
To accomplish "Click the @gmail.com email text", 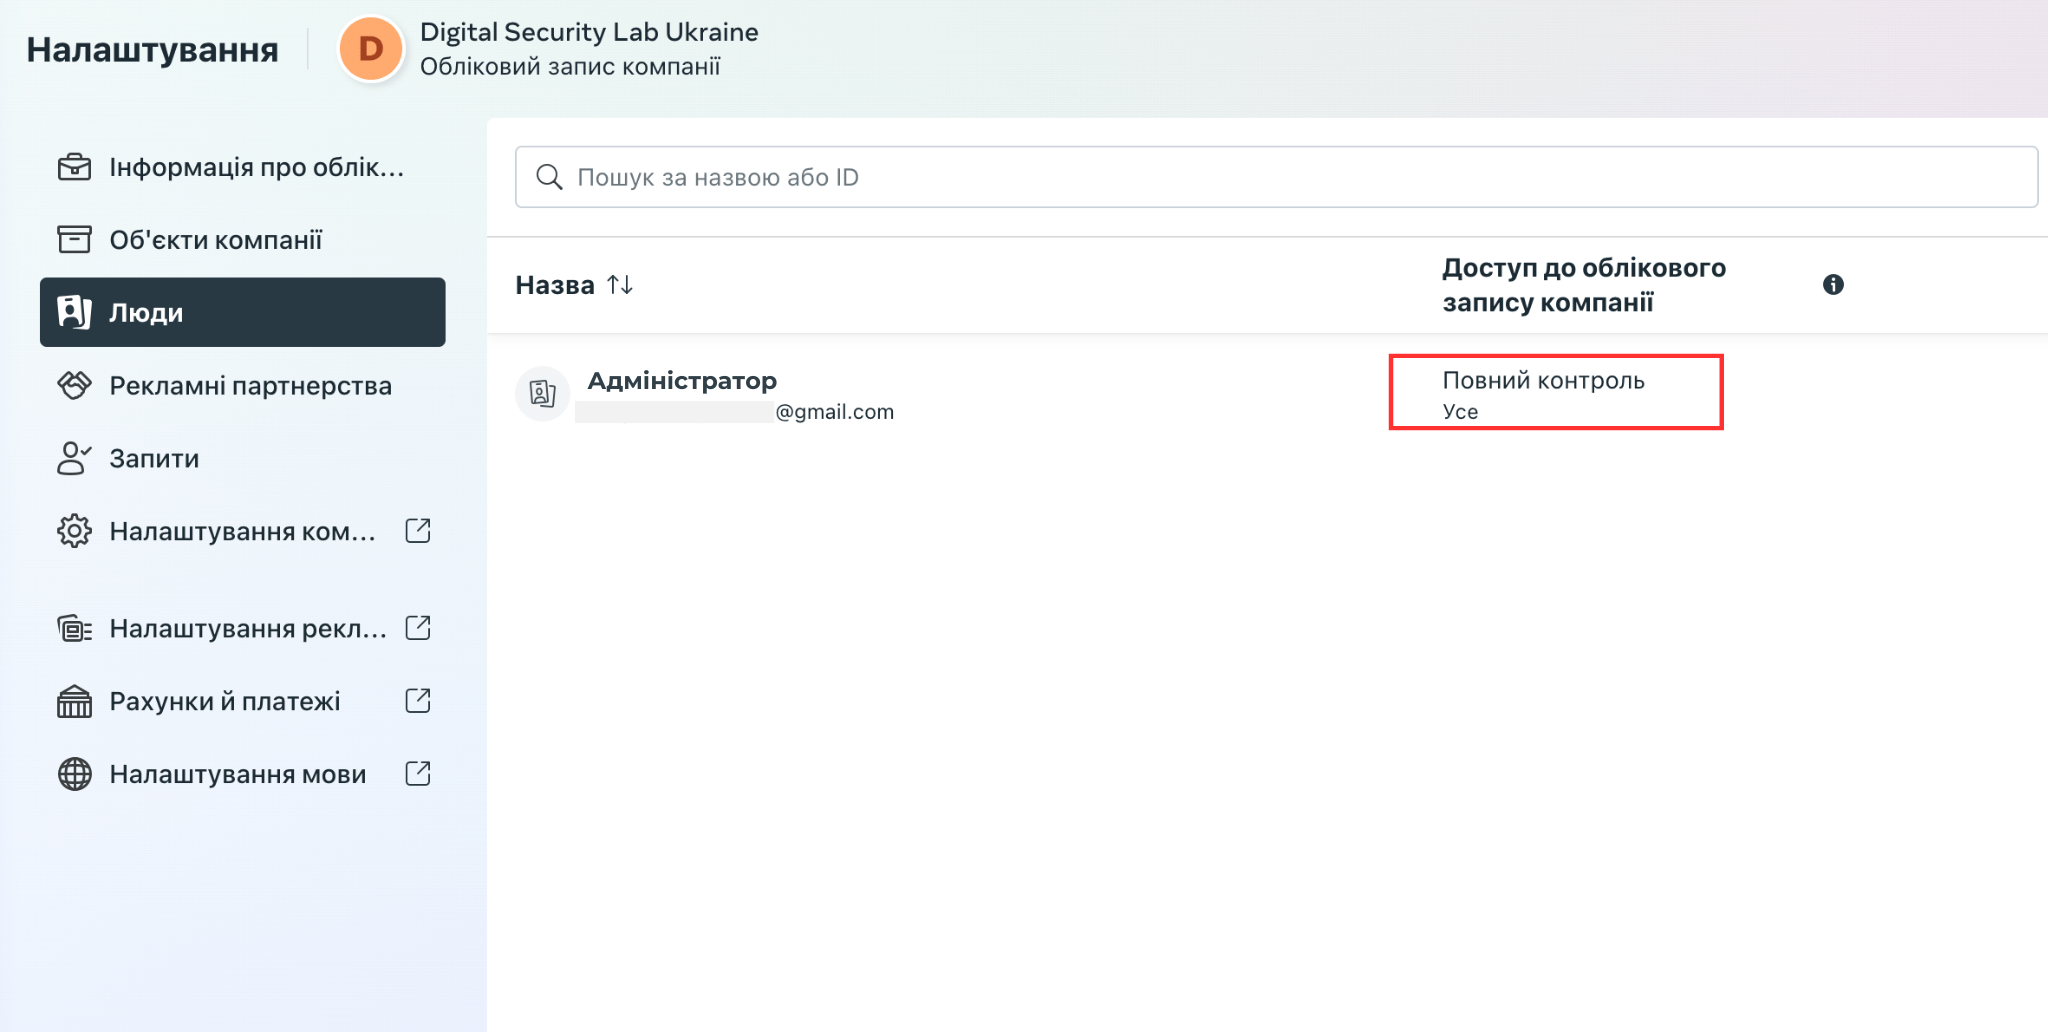I will (x=834, y=412).
